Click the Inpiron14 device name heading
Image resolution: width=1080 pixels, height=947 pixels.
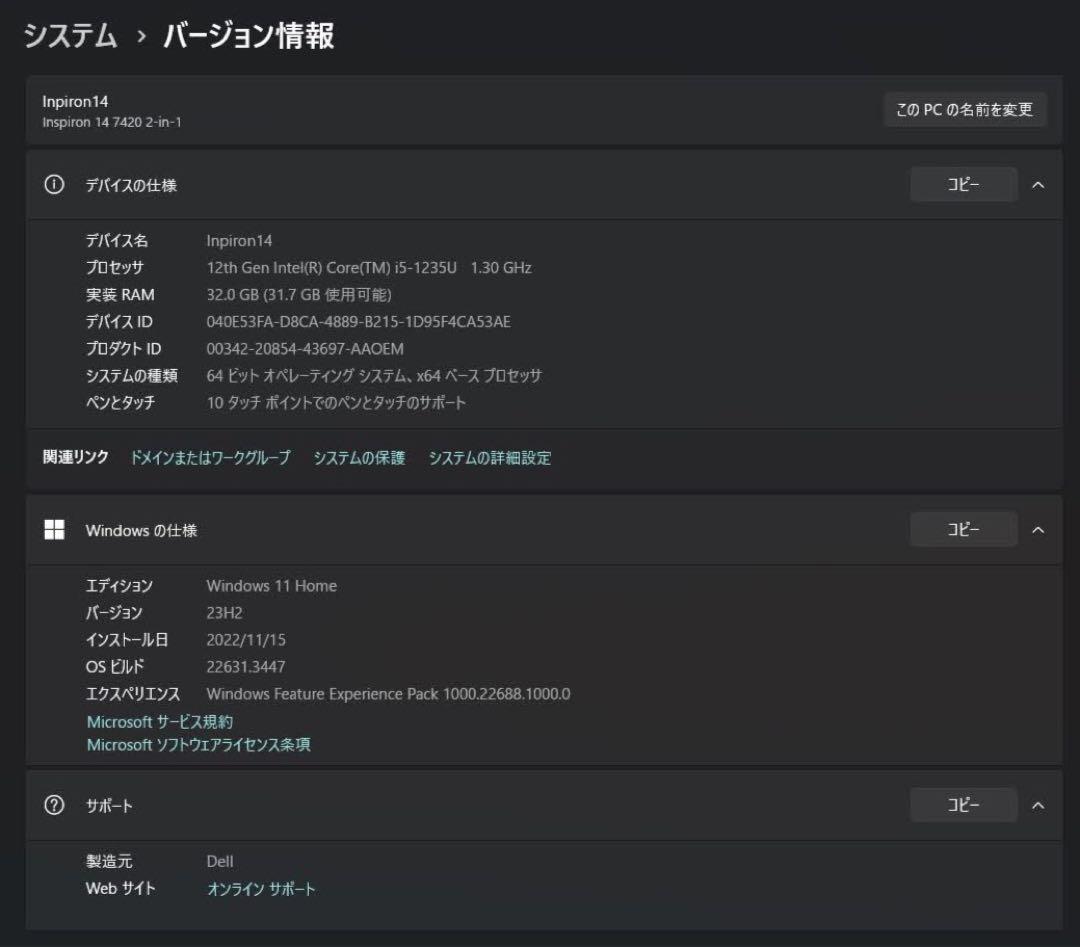point(76,101)
